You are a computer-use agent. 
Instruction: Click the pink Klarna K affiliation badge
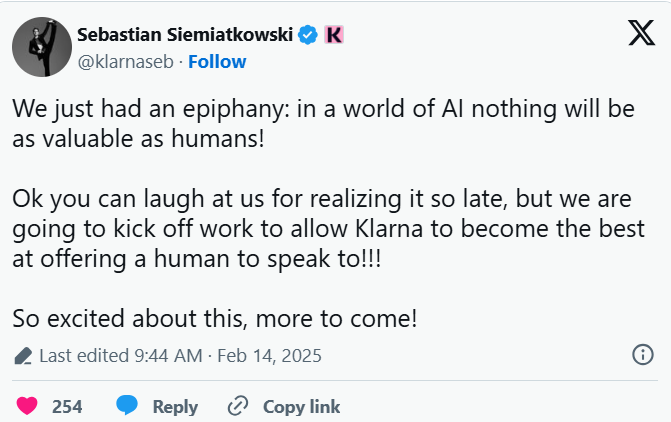(334, 35)
